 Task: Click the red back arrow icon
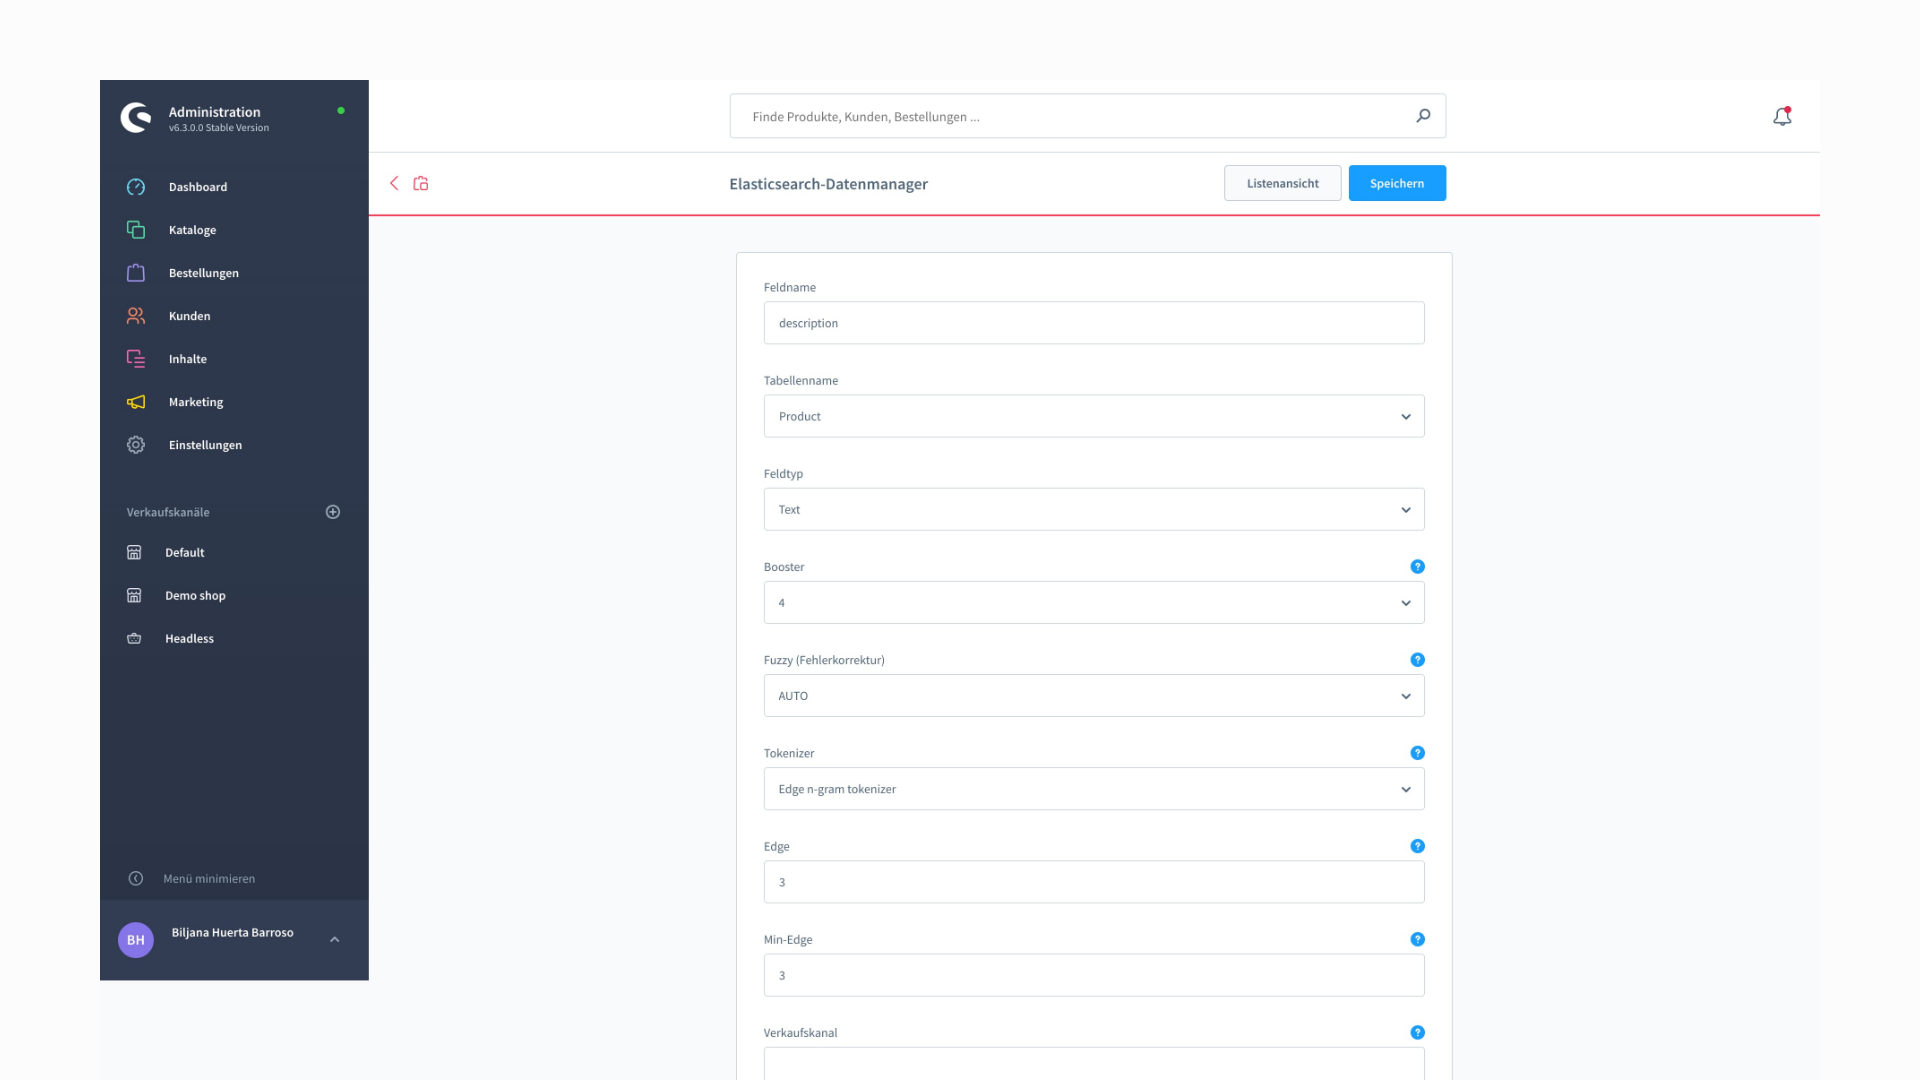(394, 183)
